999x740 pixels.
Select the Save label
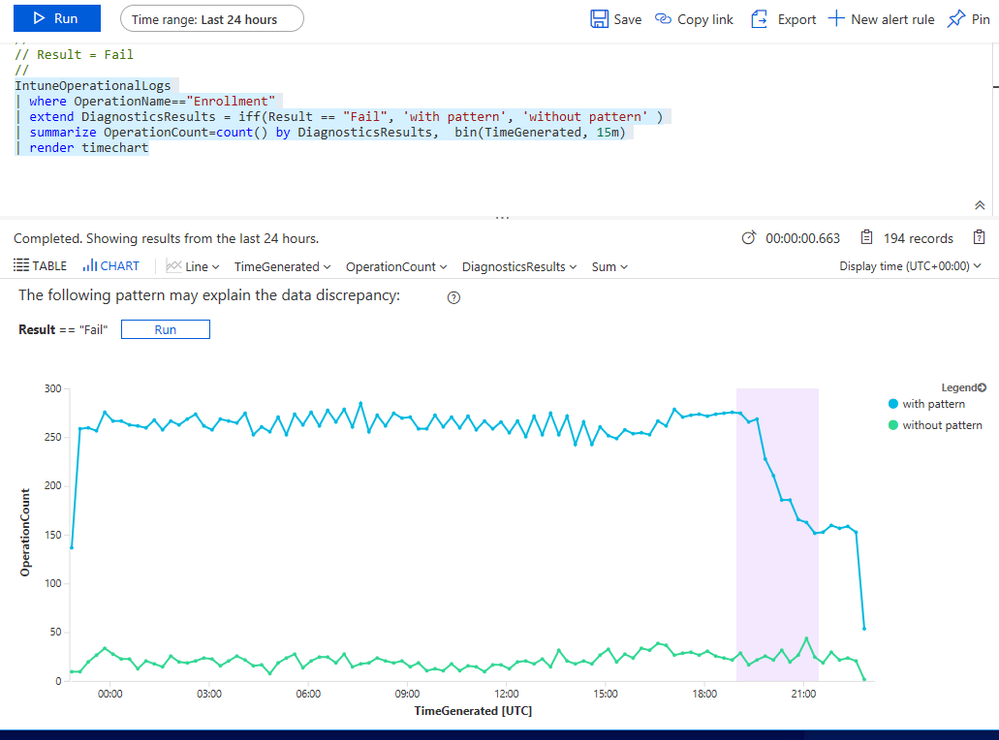(628, 20)
